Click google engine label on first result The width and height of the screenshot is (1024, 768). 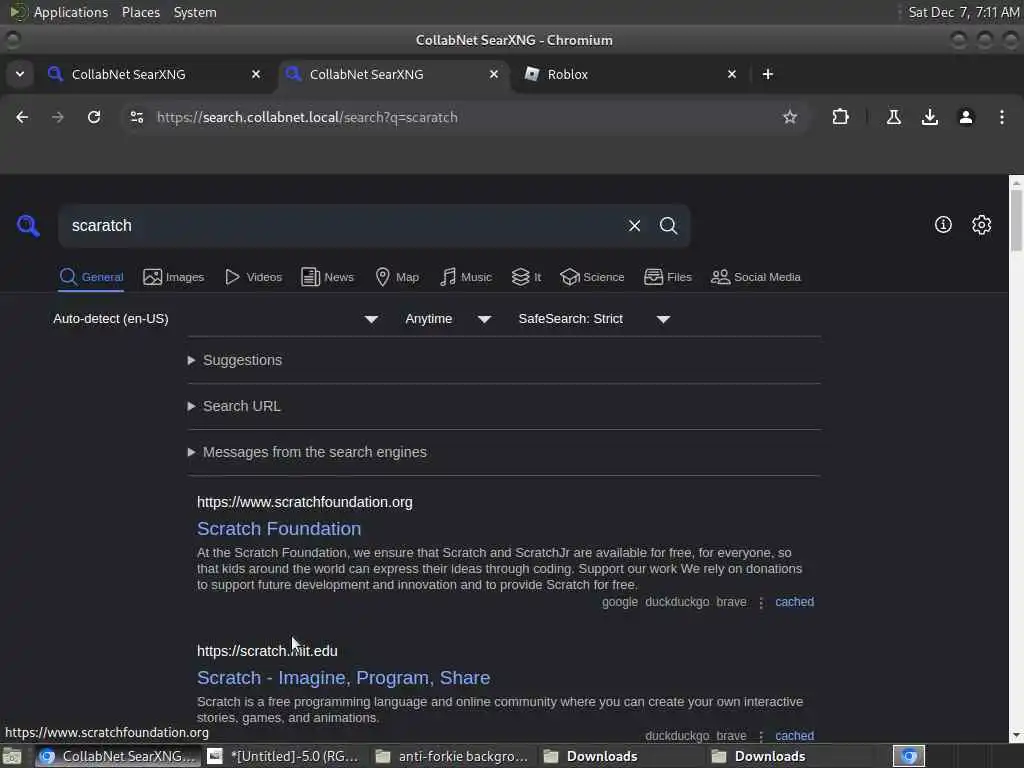click(x=620, y=602)
